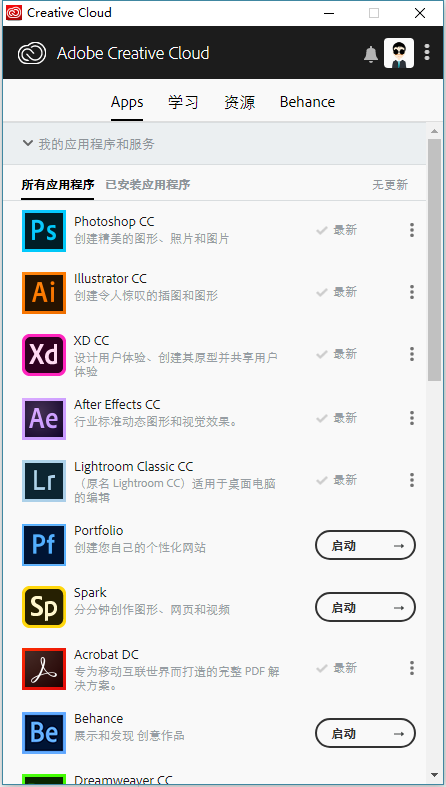
Task: Open the Photoshop CC more options menu
Action: coord(412,230)
